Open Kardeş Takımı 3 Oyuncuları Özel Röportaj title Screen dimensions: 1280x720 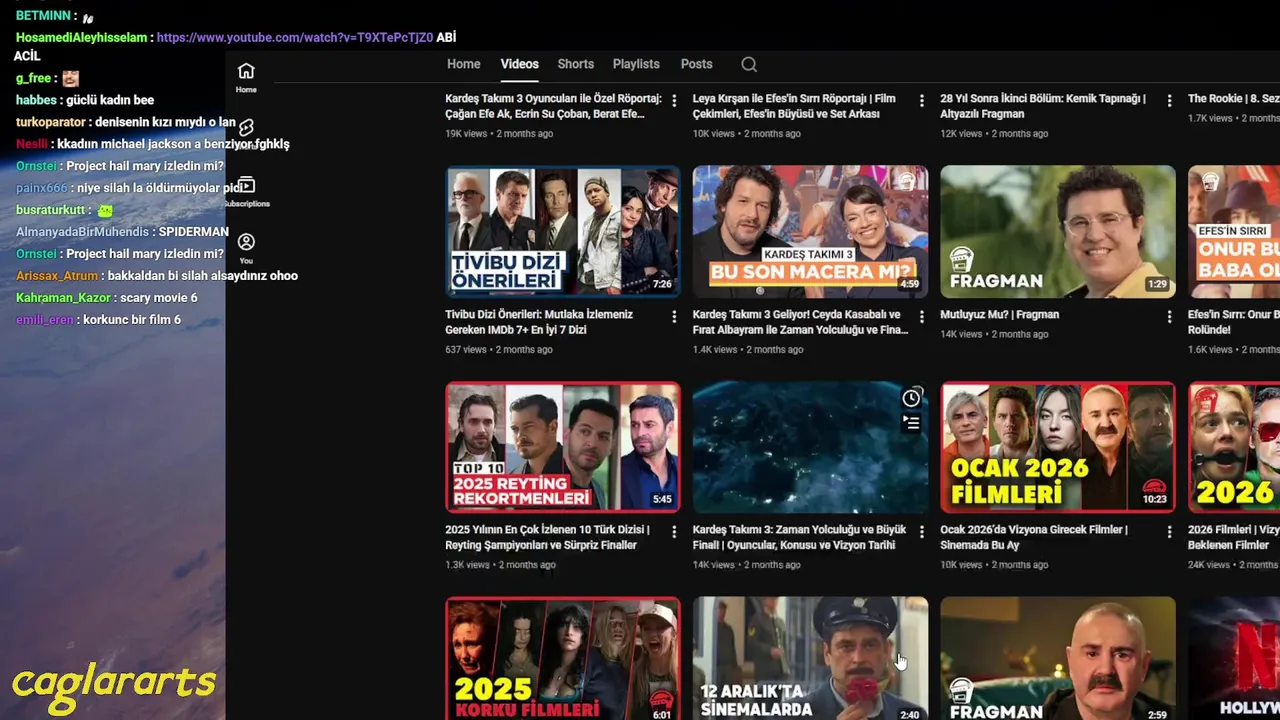tap(553, 106)
